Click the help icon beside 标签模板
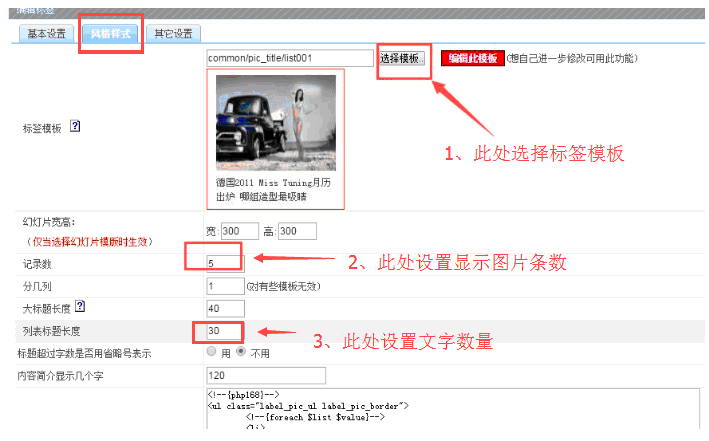The width and height of the screenshot is (709, 441). click(x=75, y=128)
